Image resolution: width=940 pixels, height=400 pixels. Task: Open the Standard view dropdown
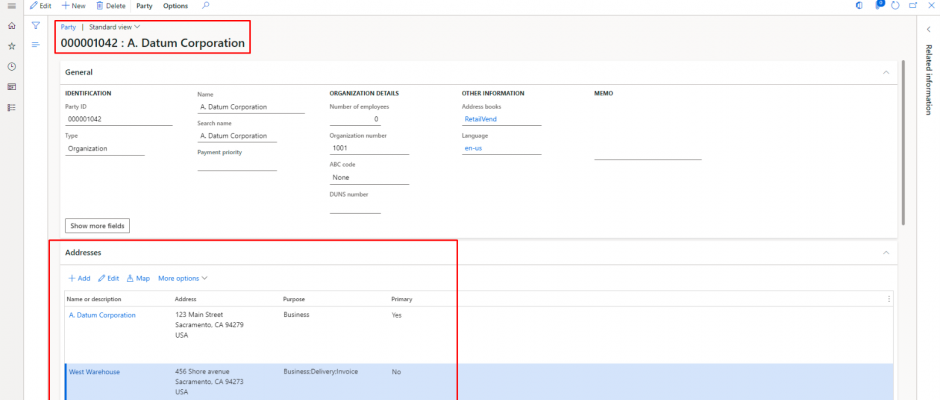coord(115,27)
